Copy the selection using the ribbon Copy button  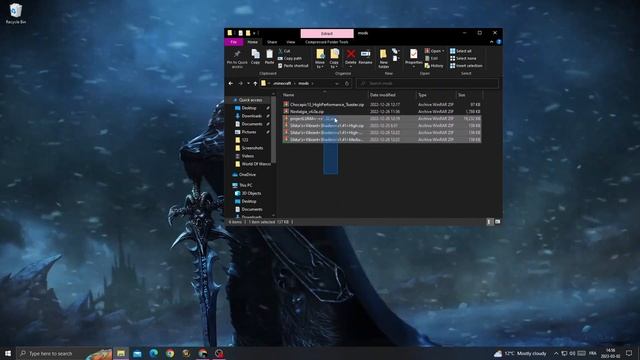tap(256, 57)
